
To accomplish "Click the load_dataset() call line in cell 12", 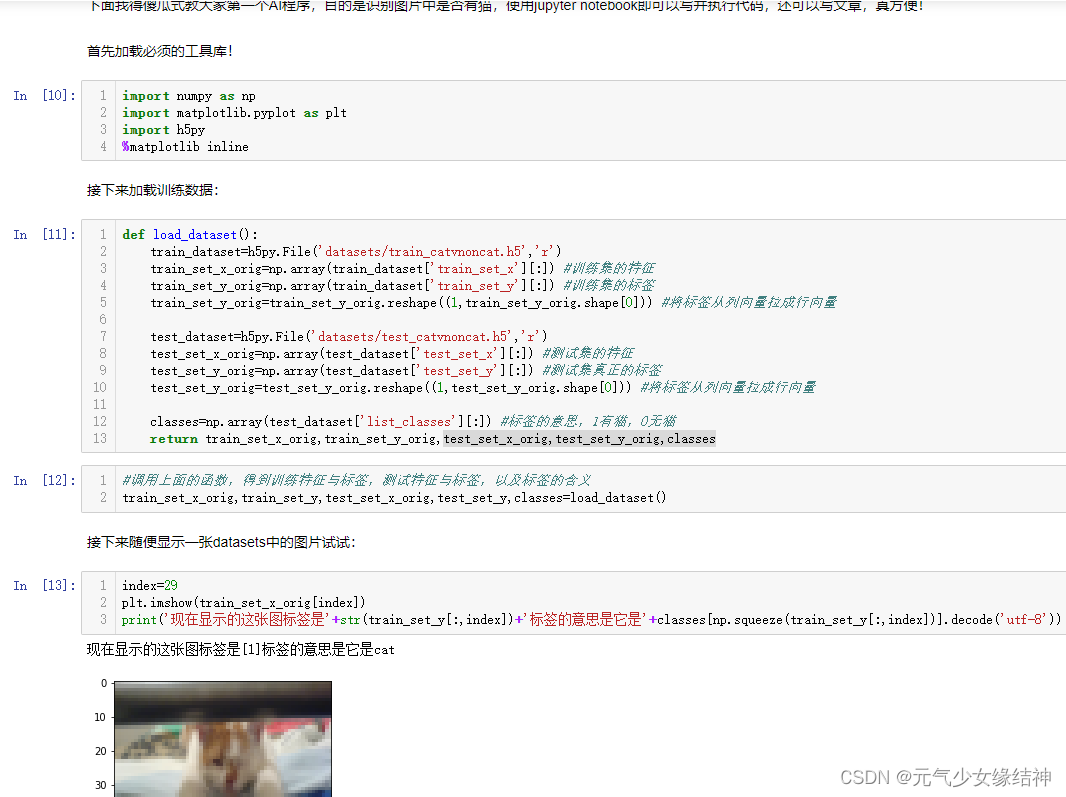I will pyautogui.click(x=394, y=498).
